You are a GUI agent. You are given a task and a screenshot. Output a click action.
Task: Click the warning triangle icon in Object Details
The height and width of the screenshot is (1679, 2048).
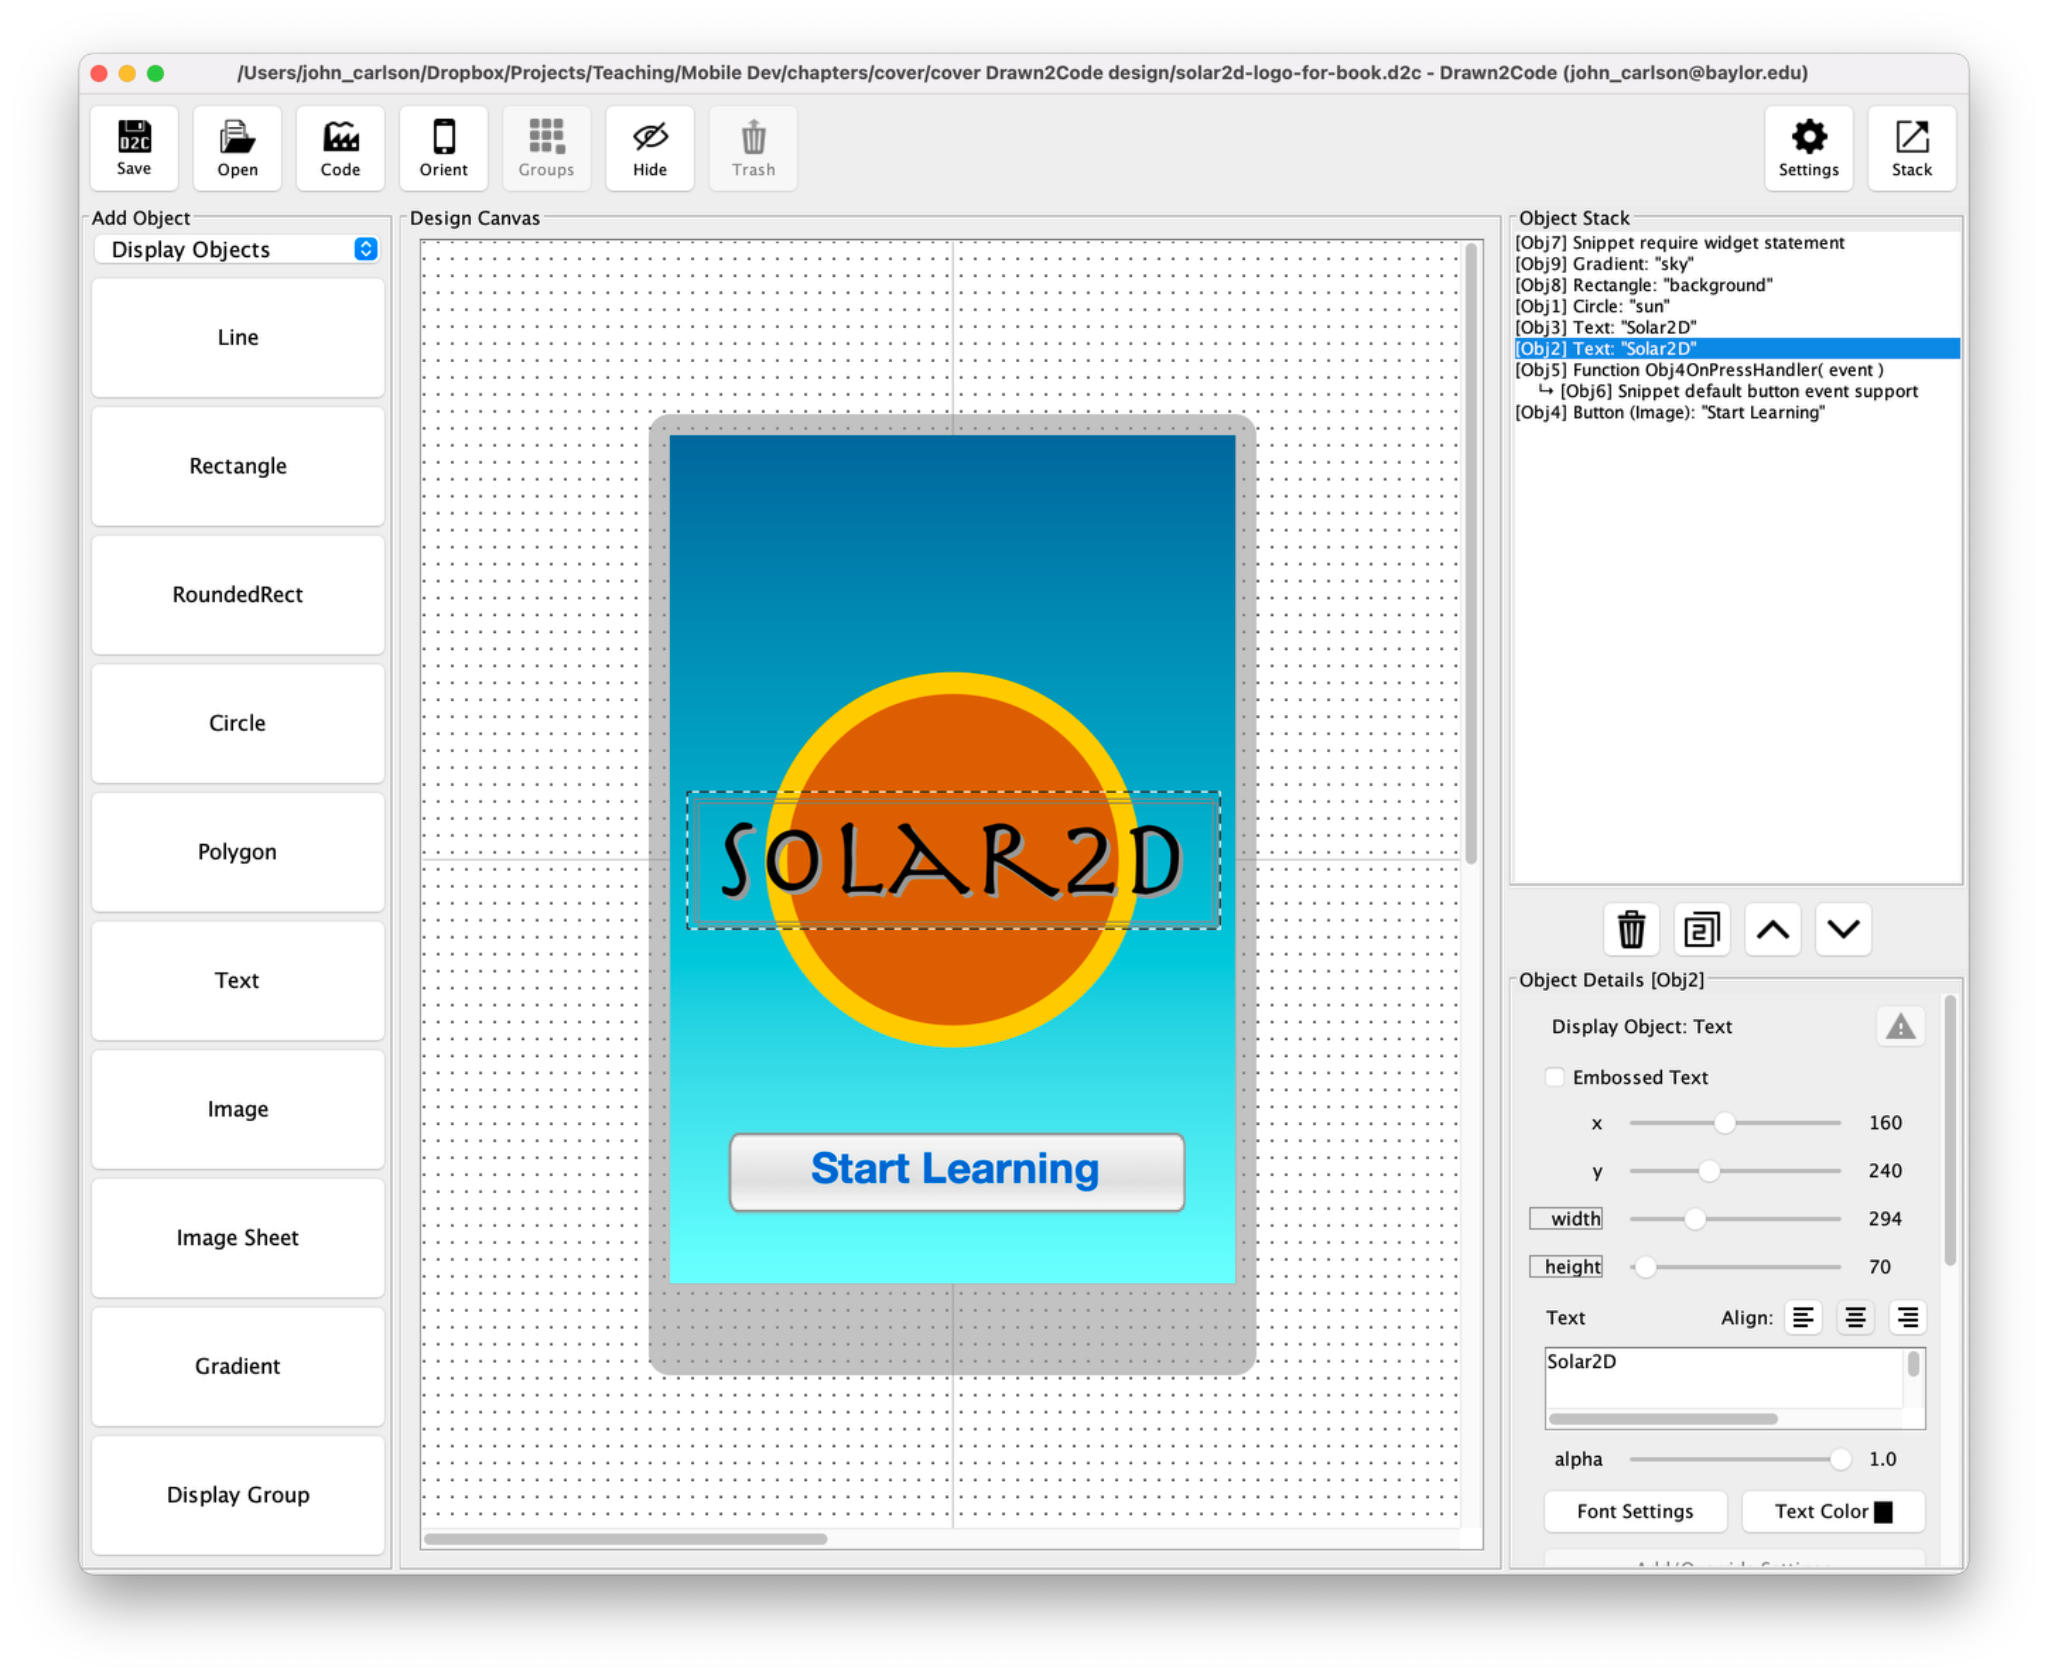(1900, 1026)
